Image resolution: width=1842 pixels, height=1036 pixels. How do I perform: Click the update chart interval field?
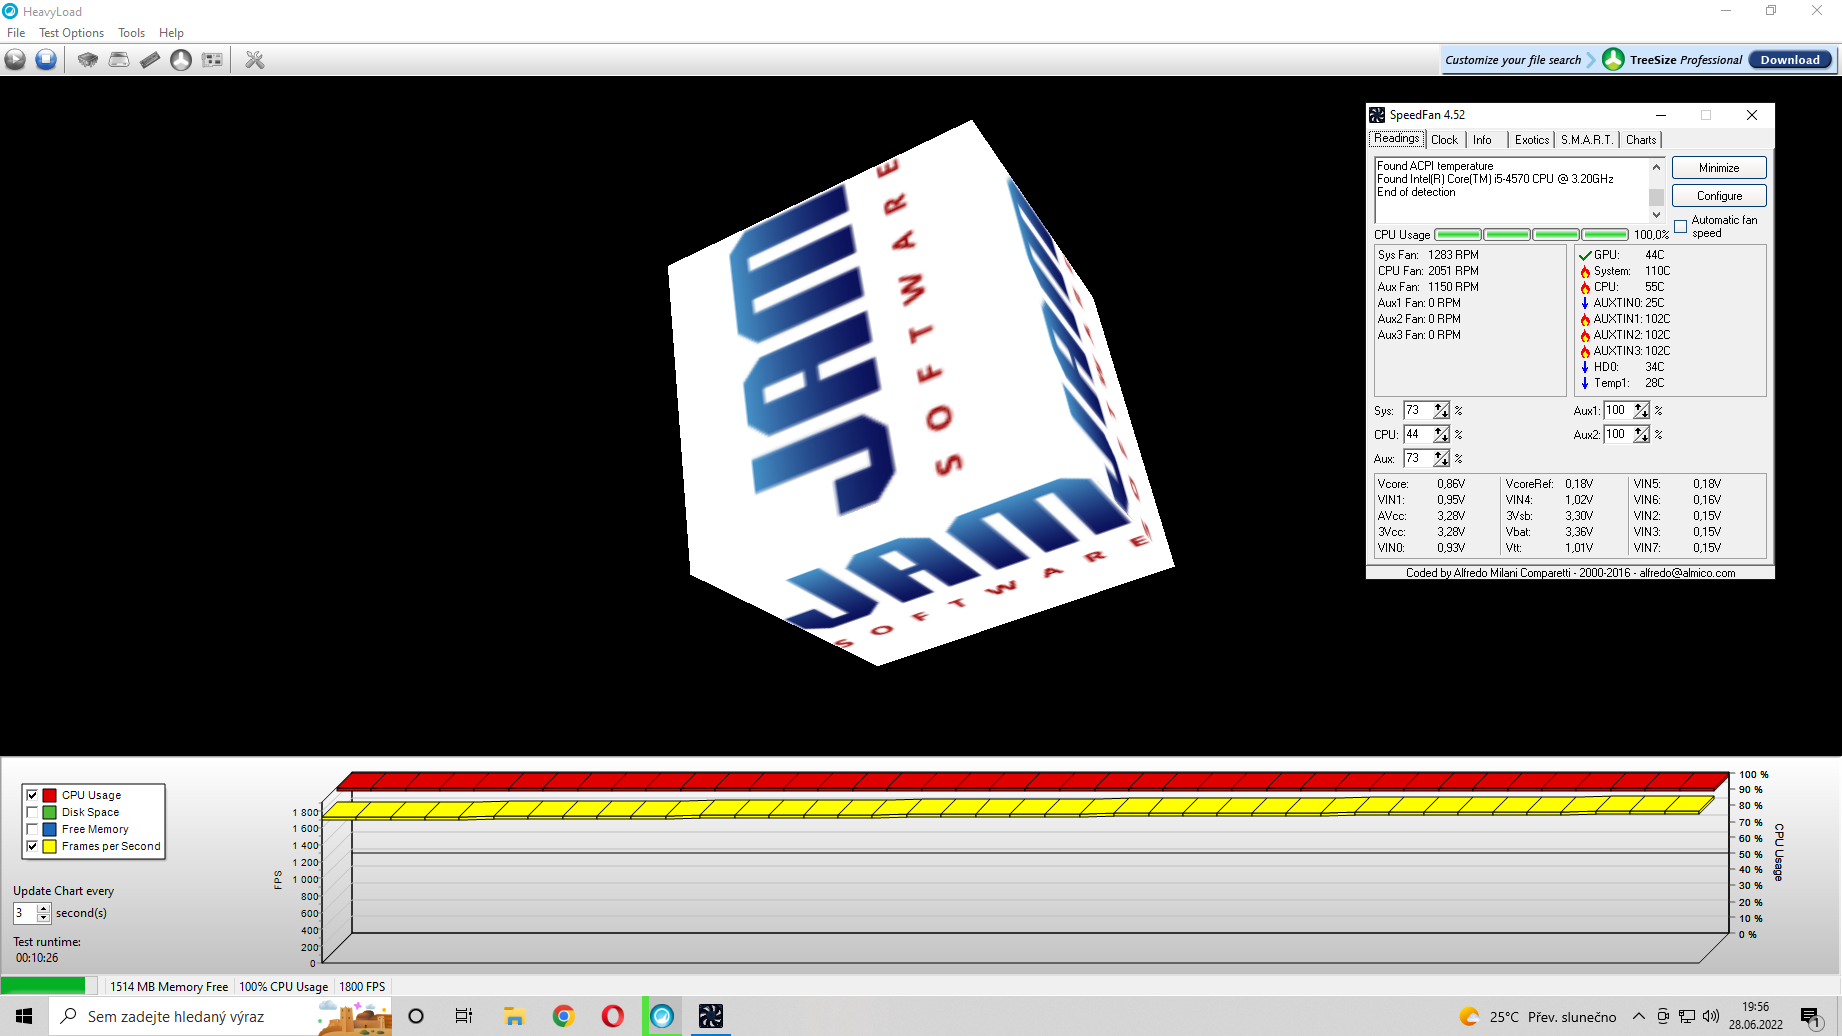coord(25,913)
